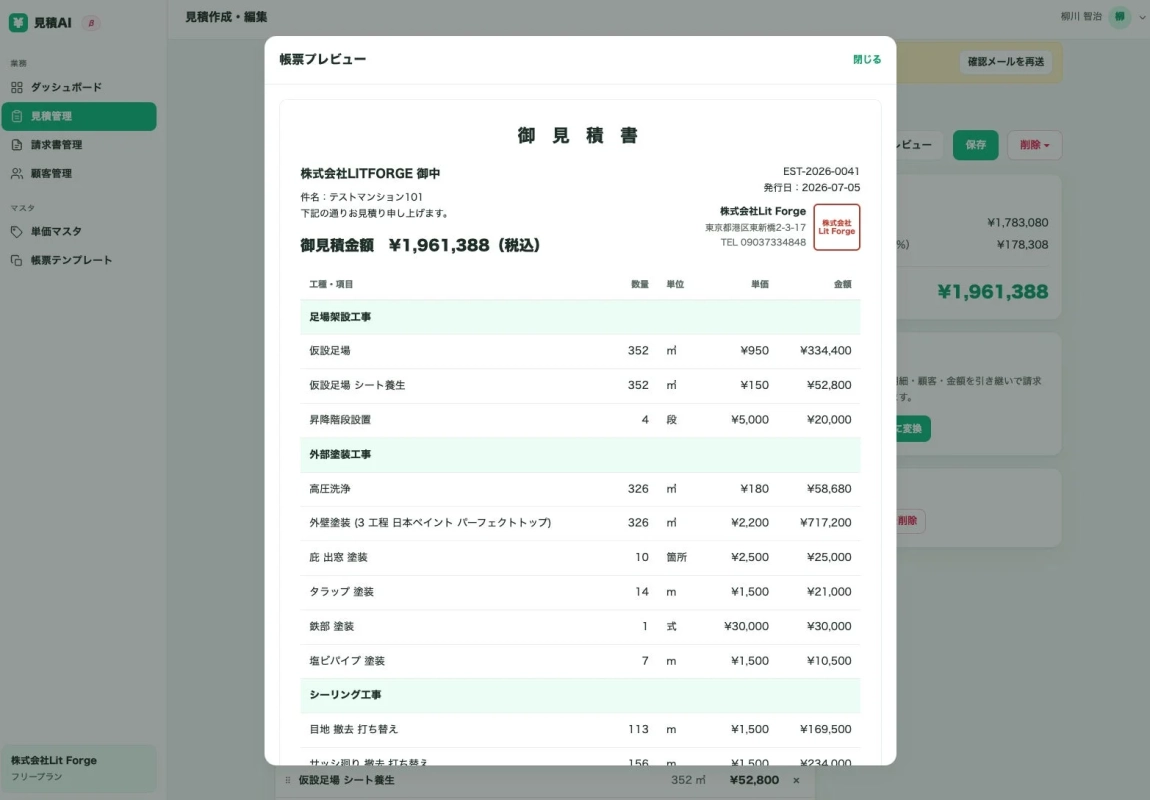
Task: Open the ダッシュボード grid icon
Action: click(x=17, y=87)
